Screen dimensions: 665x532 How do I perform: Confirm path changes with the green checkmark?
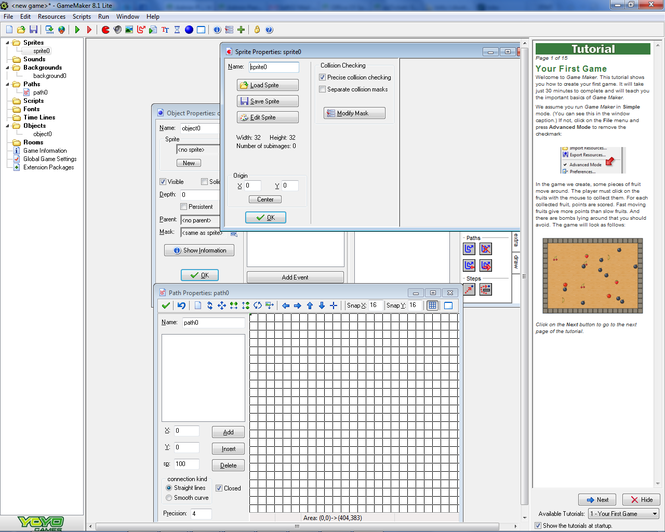(x=166, y=305)
